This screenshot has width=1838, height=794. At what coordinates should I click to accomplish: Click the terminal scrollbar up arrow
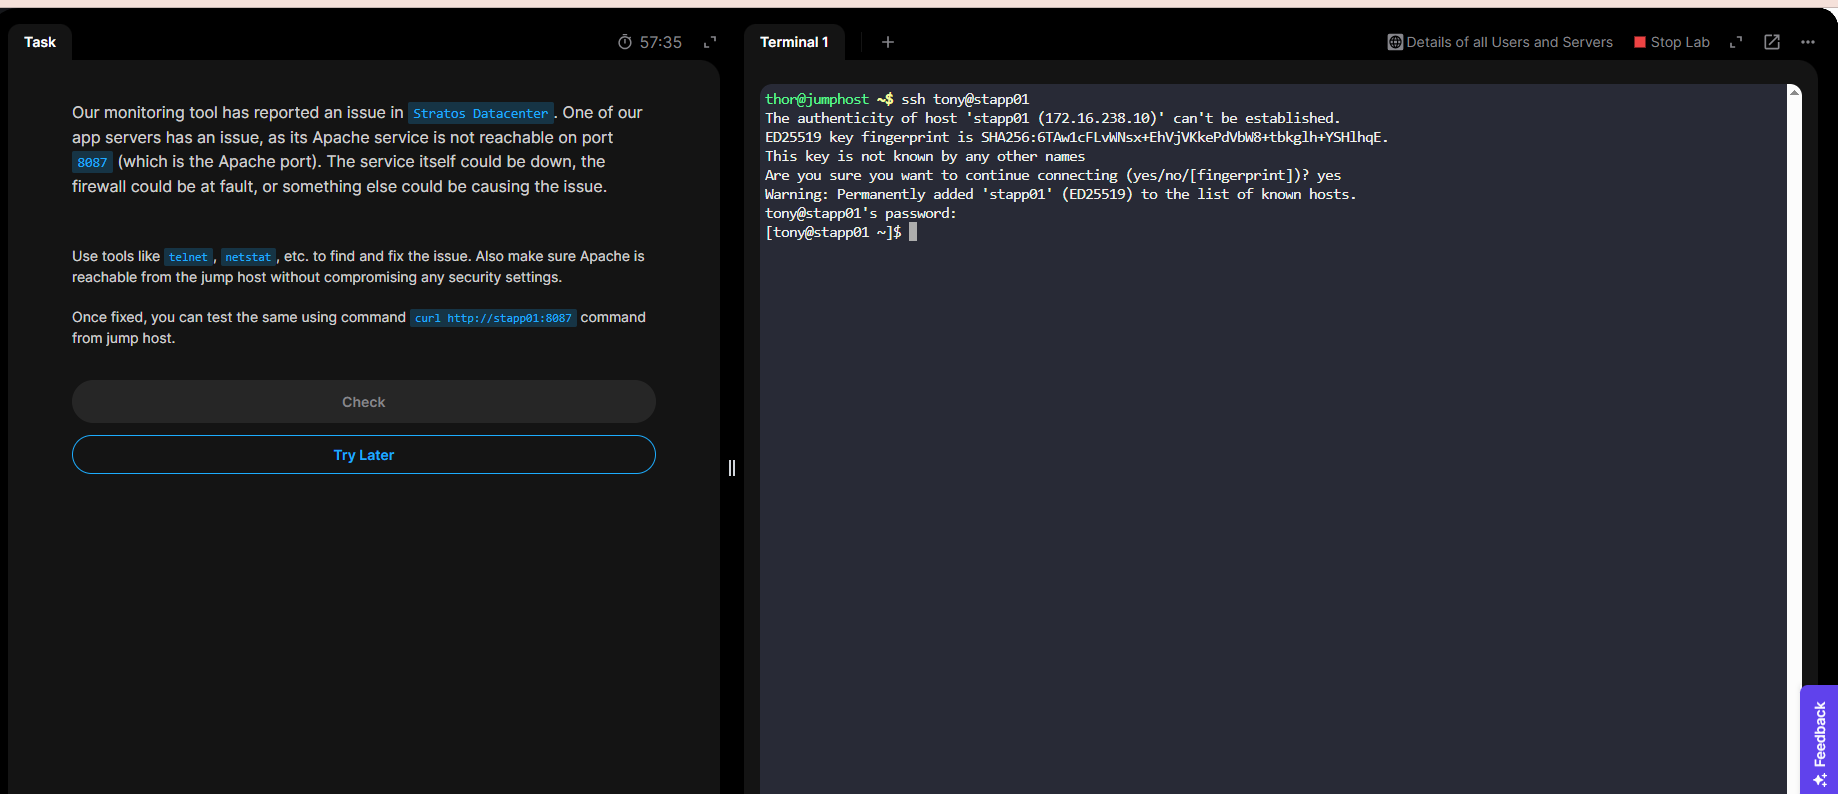tap(1794, 92)
